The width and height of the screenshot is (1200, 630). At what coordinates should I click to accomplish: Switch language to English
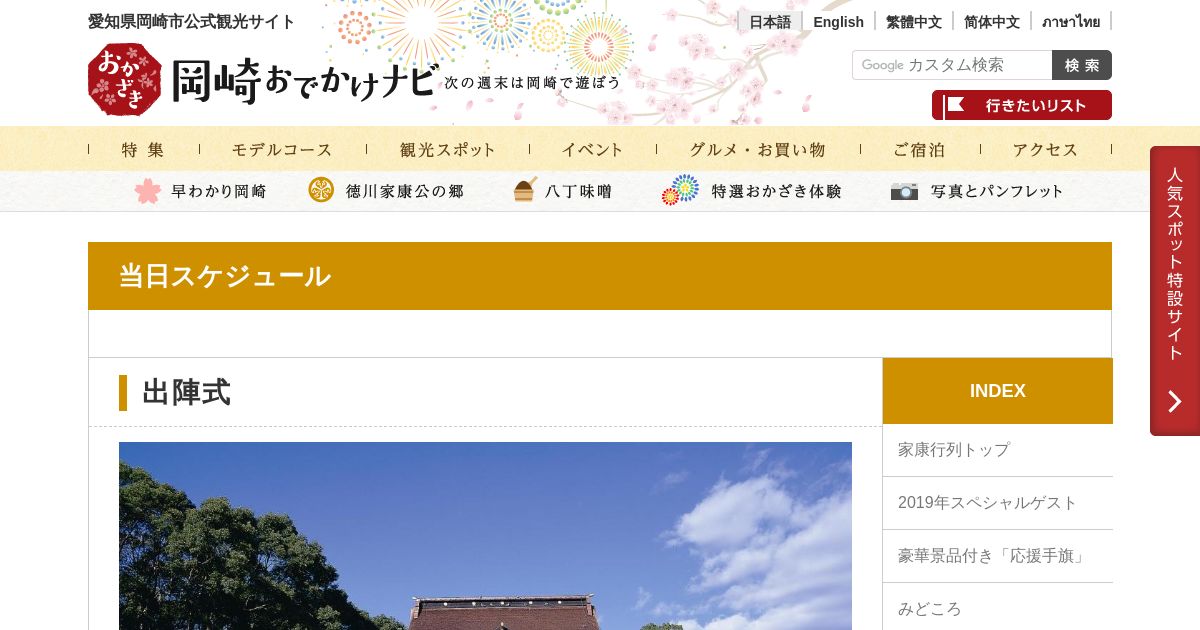[838, 22]
